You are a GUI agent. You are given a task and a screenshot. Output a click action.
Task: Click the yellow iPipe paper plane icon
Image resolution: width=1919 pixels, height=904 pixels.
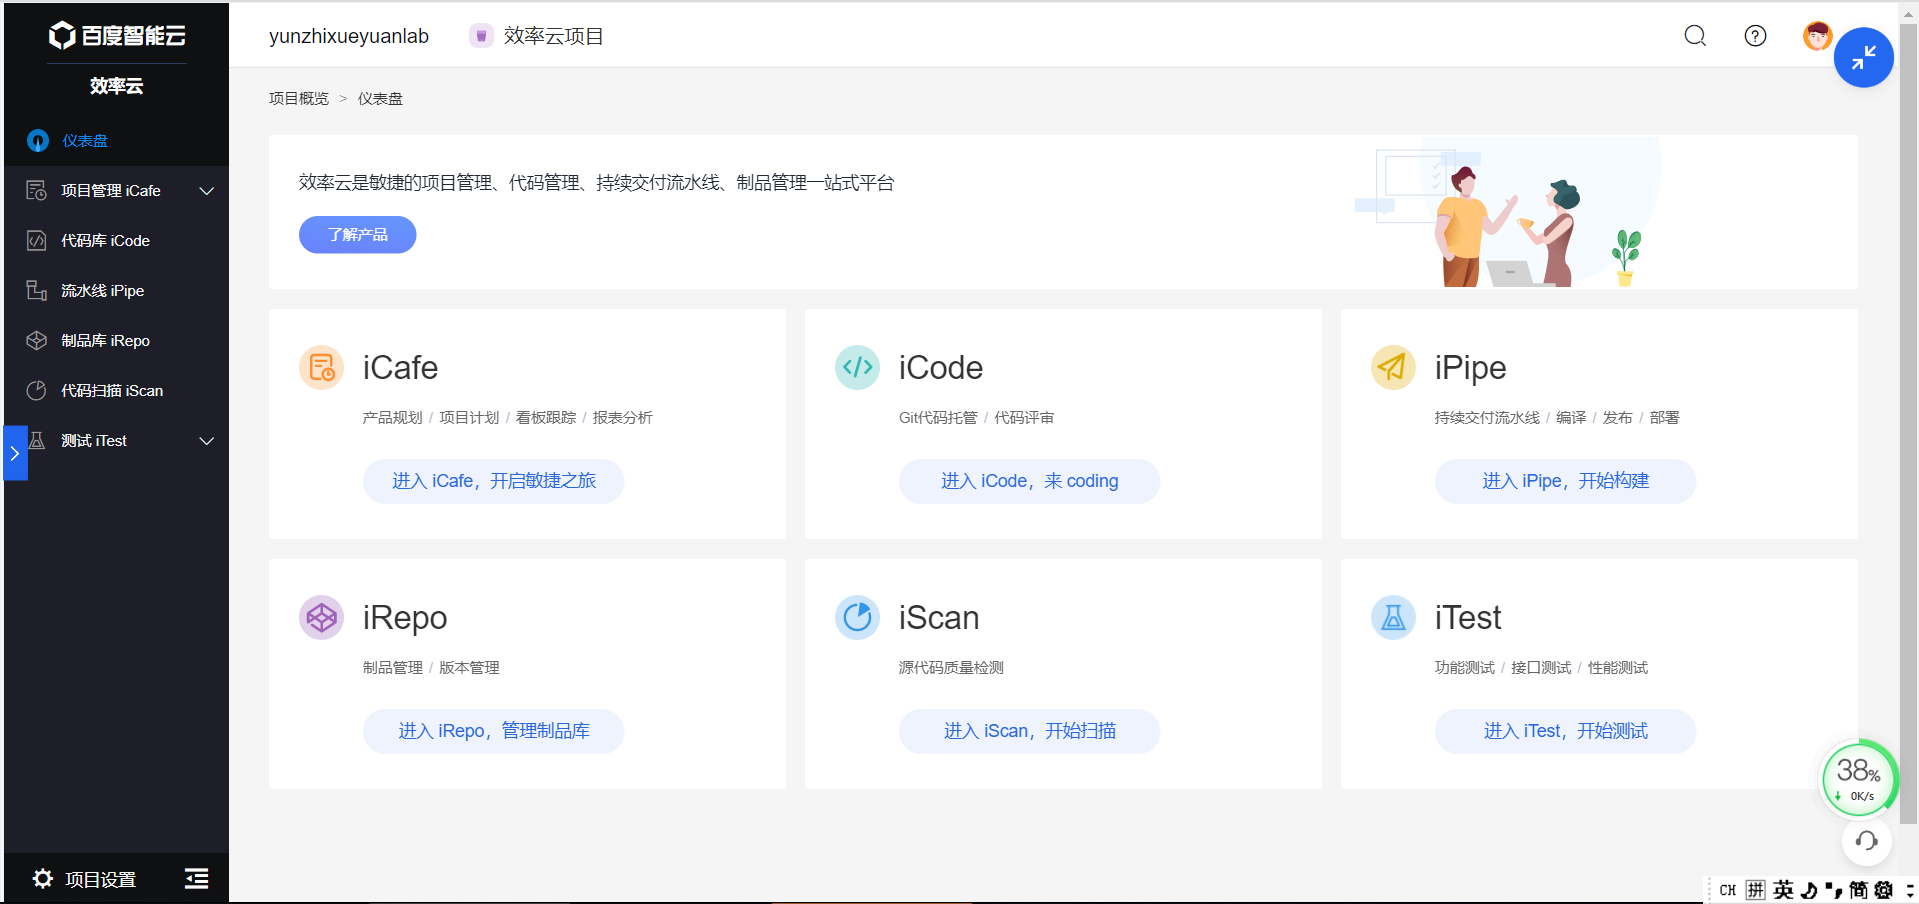pos(1393,368)
